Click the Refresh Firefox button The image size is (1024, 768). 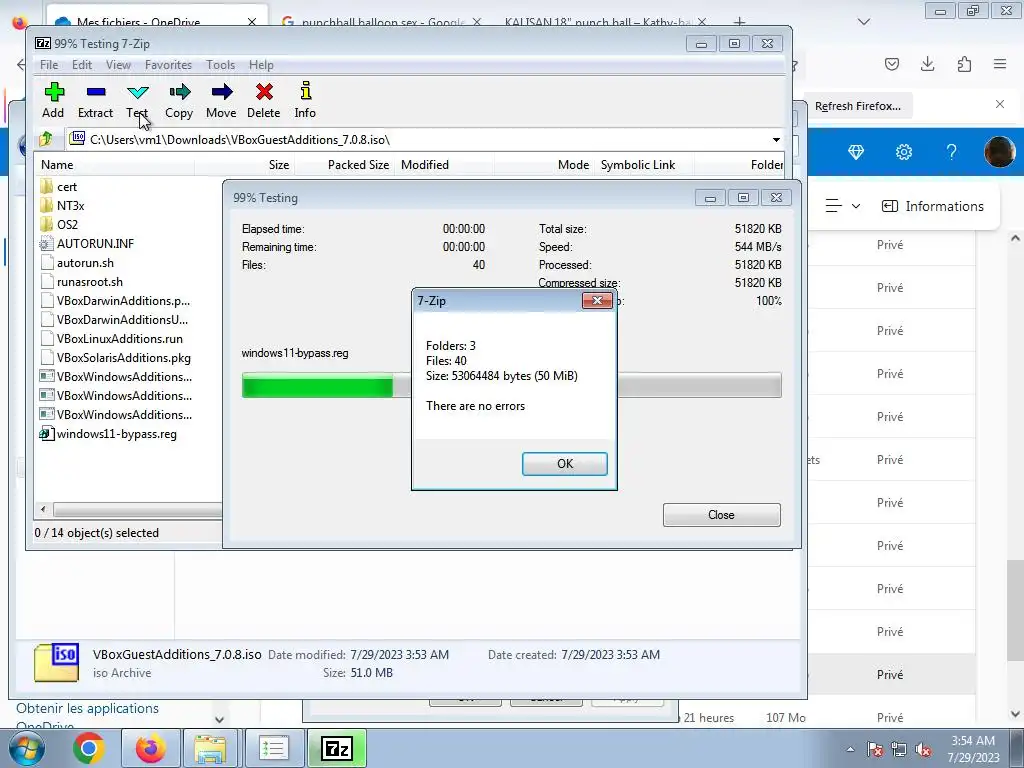(857, 106)
